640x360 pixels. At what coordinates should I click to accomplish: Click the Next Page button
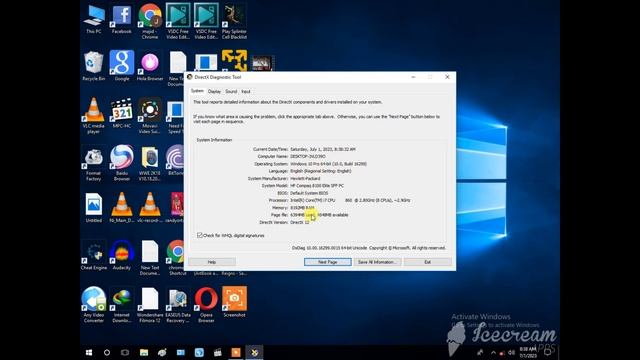[327, 262]
